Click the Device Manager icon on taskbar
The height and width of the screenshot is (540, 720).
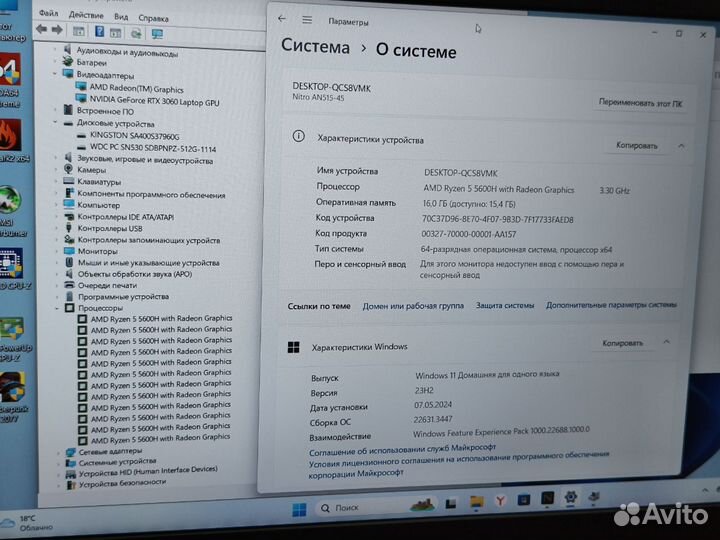(594, 496)
